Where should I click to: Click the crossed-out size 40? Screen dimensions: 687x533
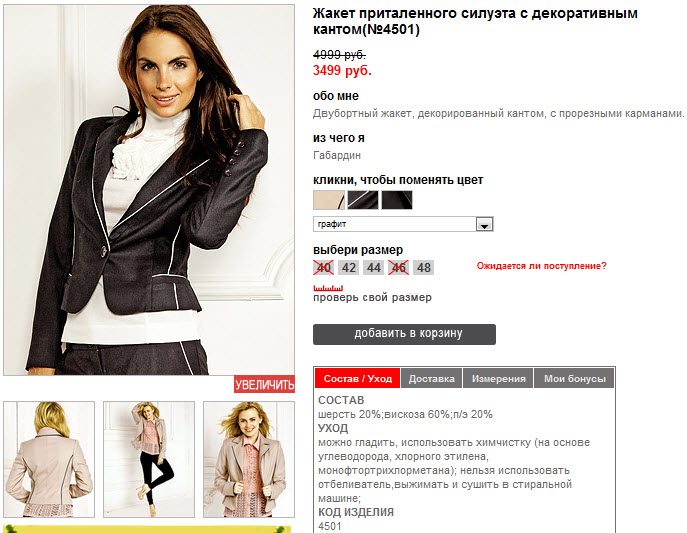324,268
